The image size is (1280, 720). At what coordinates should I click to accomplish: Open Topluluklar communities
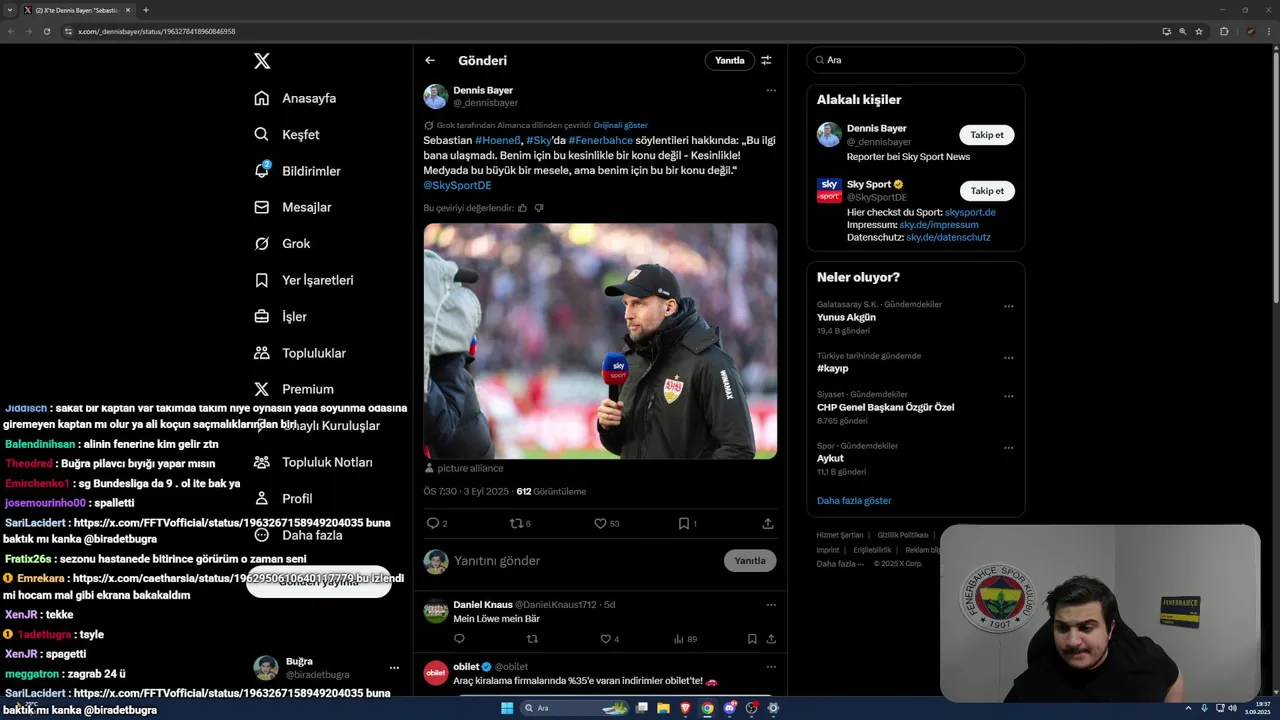tap(300, 353)
